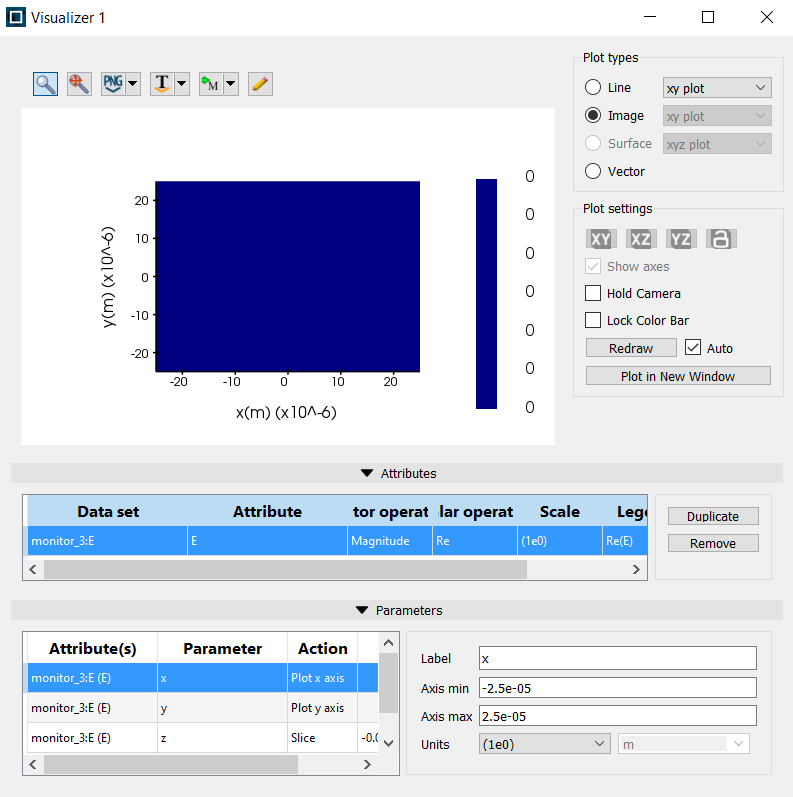This screenshot has width=793, height=797.
Task: Click the Slice action cell
Action: pyautogui.click(x=322, y=738)
